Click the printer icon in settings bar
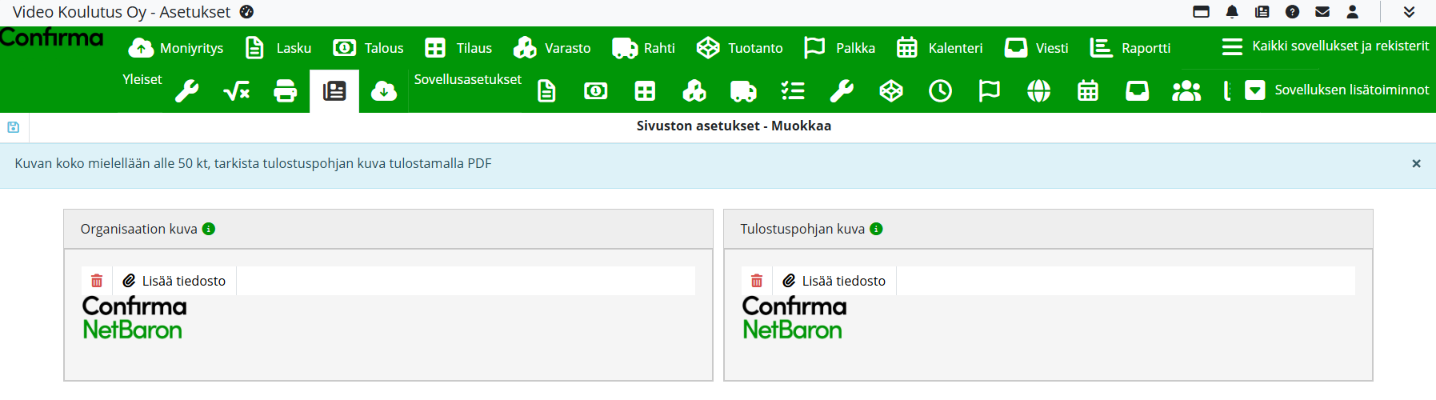The image size is (1436, 400). tap(286, 92)
